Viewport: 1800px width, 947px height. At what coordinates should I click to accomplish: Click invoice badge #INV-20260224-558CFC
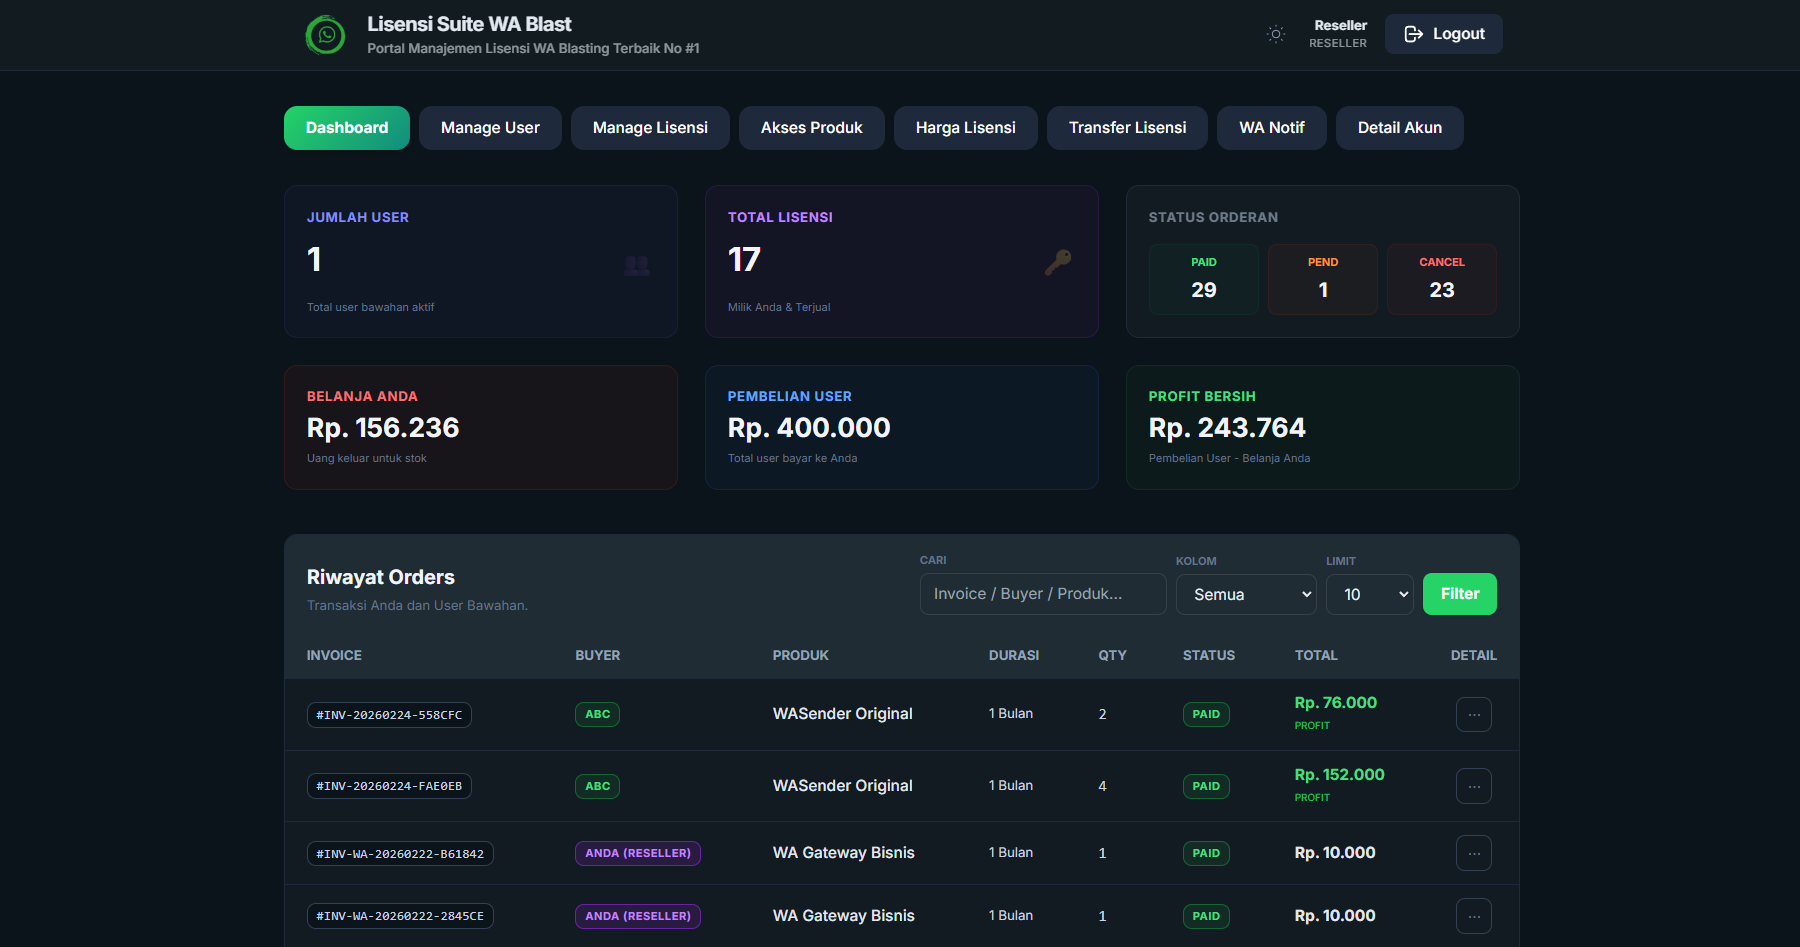click(389, 715)
